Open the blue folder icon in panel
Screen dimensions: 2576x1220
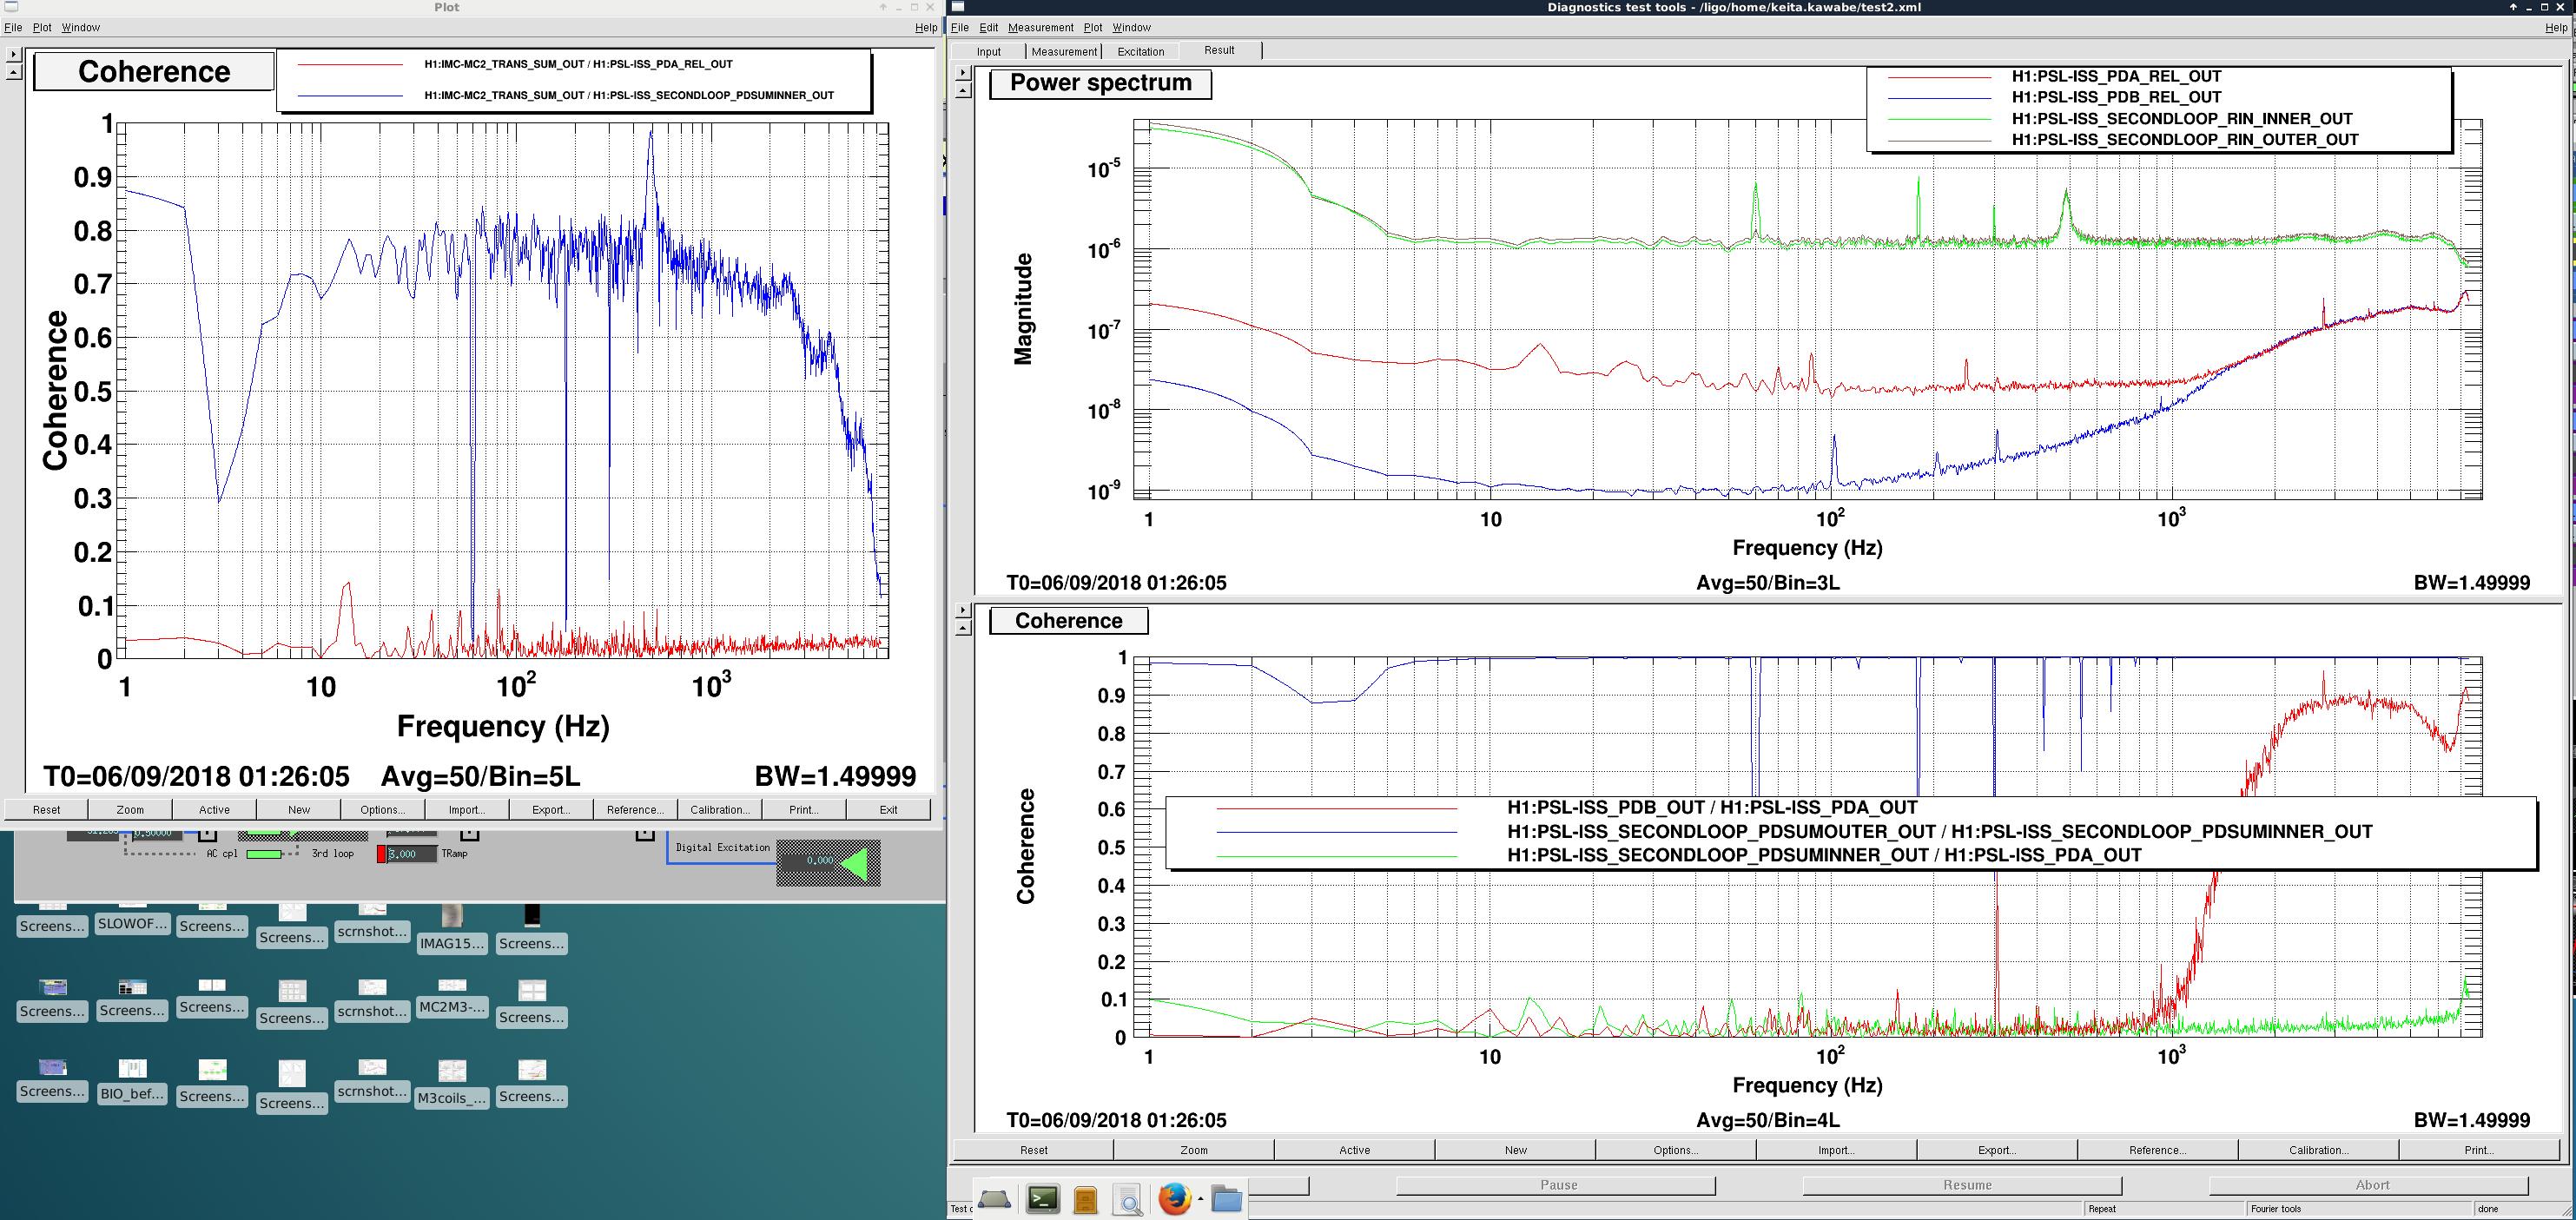click(1226, 1198)
